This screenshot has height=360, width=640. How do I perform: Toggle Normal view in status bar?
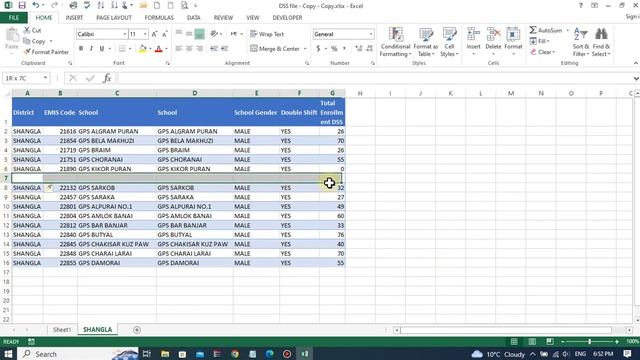click(514, 341)
